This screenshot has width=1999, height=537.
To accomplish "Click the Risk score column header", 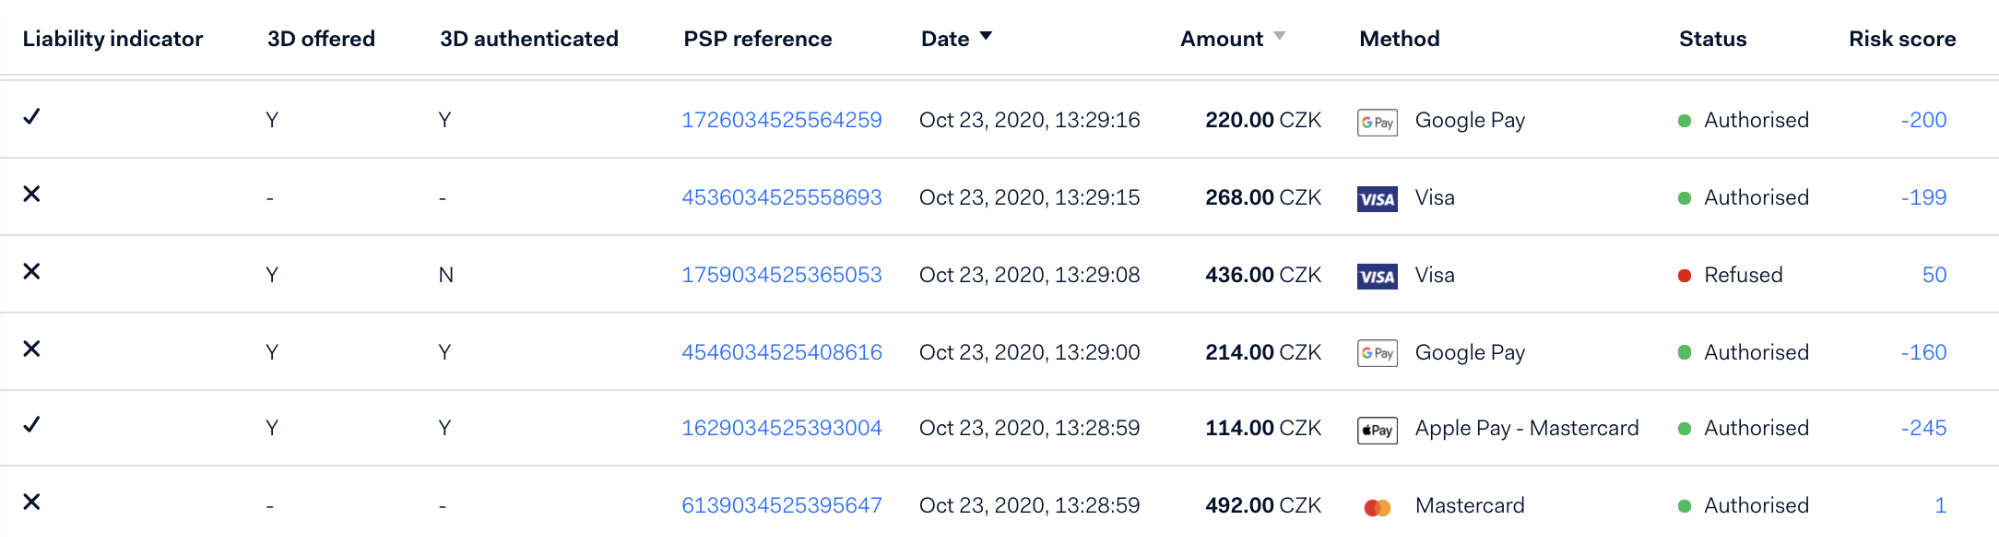I will point(1902,39).
